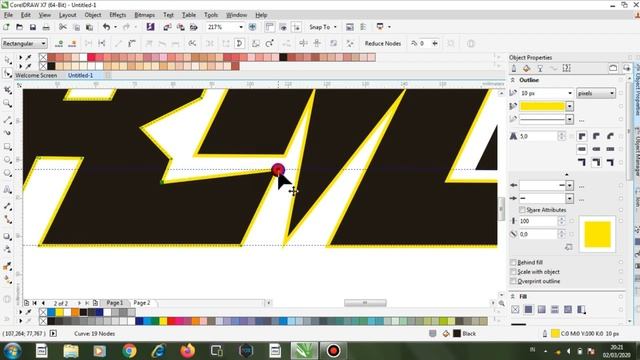This screenshot has width=640, height=360.
Task: Cut selection using the scissors icon
Action: [x=62, y=27]
